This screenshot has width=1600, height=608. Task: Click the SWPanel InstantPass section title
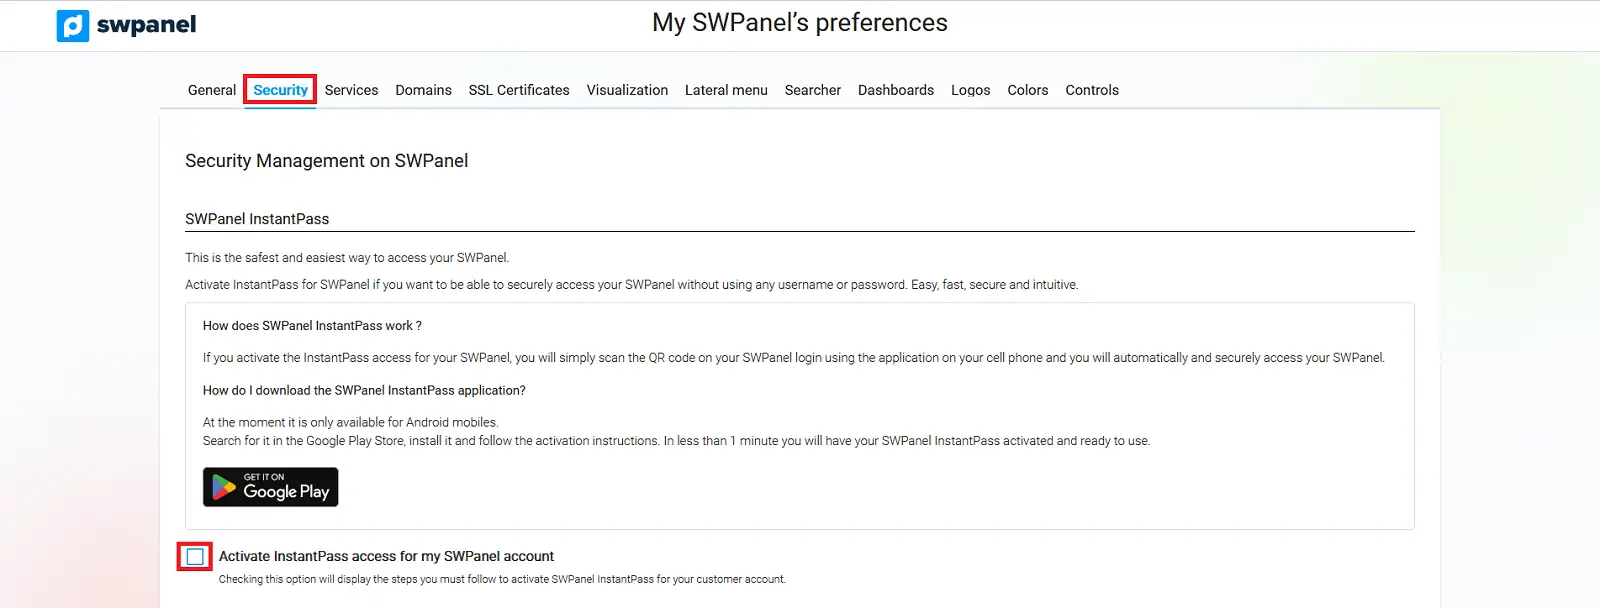[257, 219]
